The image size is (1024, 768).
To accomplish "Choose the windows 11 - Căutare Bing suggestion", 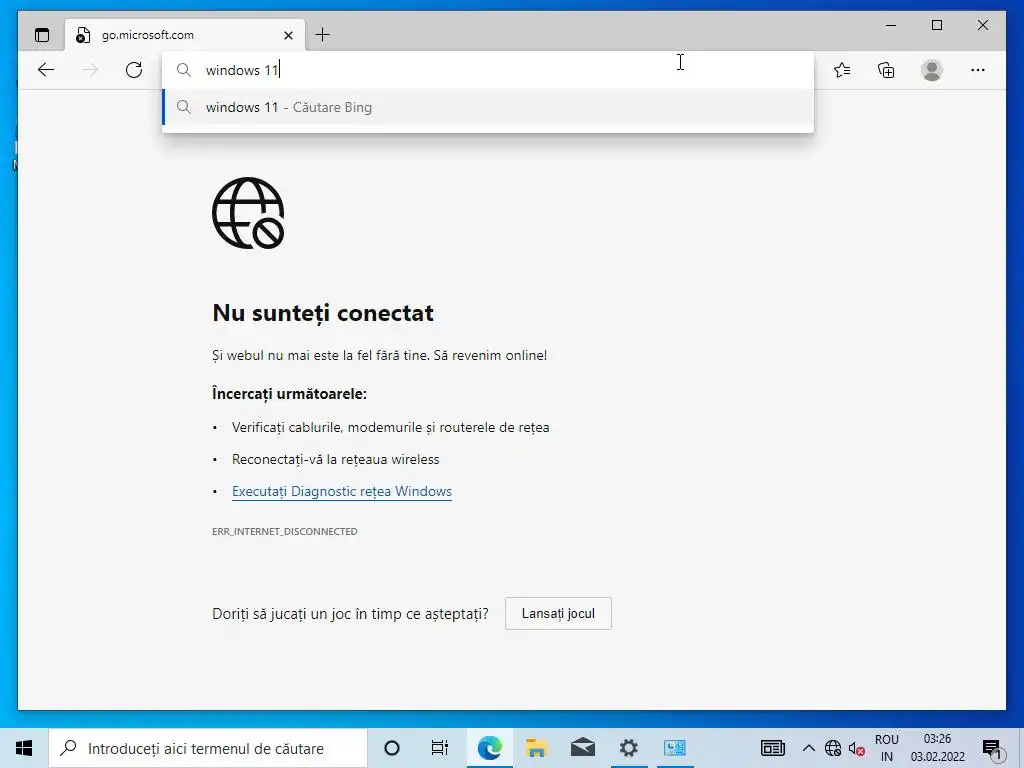I will click(487, 107).
